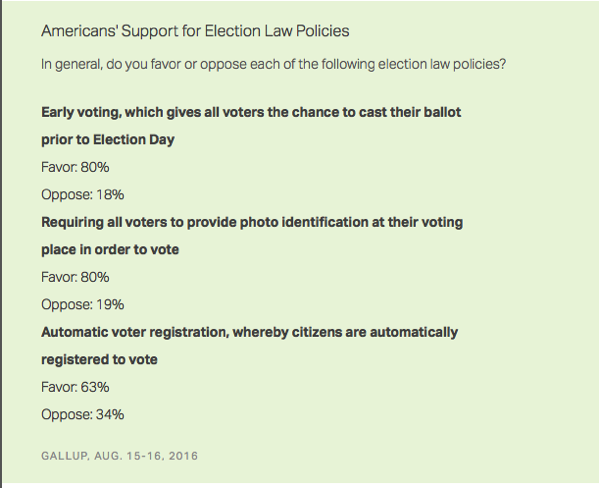Click 'Favor: 80%' under Early voting
Viewport: 599px width, 488px height.
(x=75, y=167)
